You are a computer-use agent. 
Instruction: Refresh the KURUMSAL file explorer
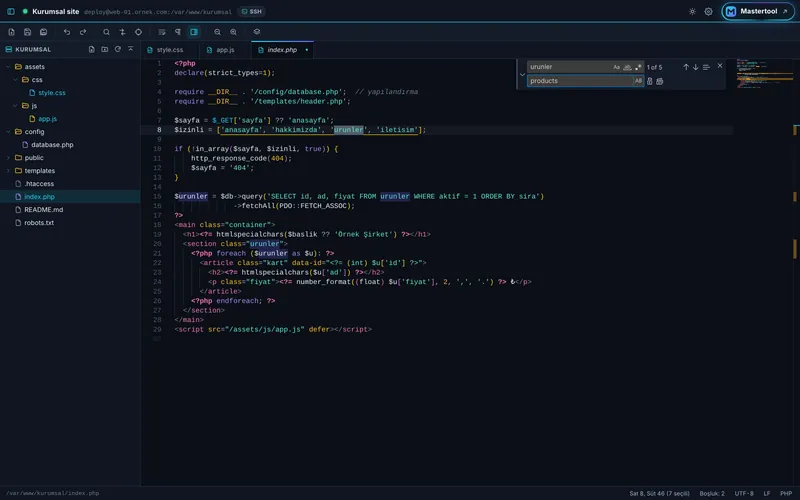118,49
